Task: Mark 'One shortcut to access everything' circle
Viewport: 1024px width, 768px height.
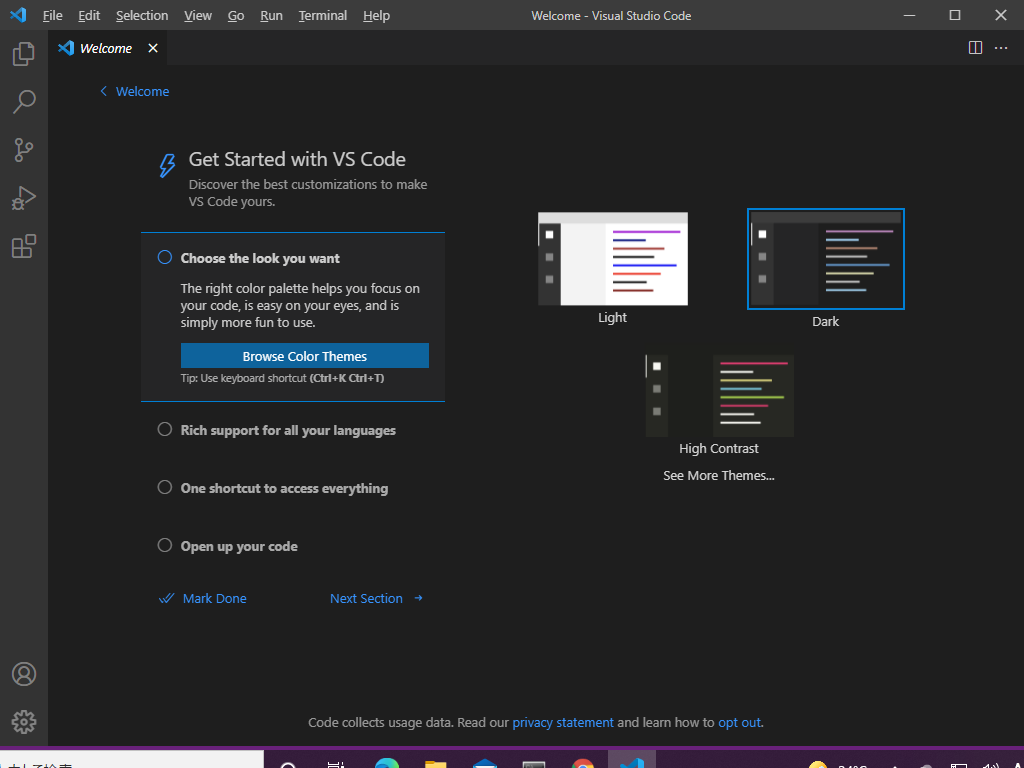Action: (x=165, y=488)
